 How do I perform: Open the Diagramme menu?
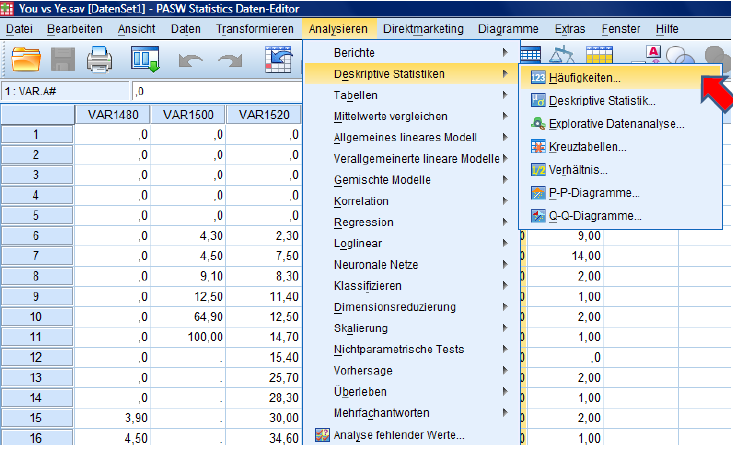tap(508, 29)
